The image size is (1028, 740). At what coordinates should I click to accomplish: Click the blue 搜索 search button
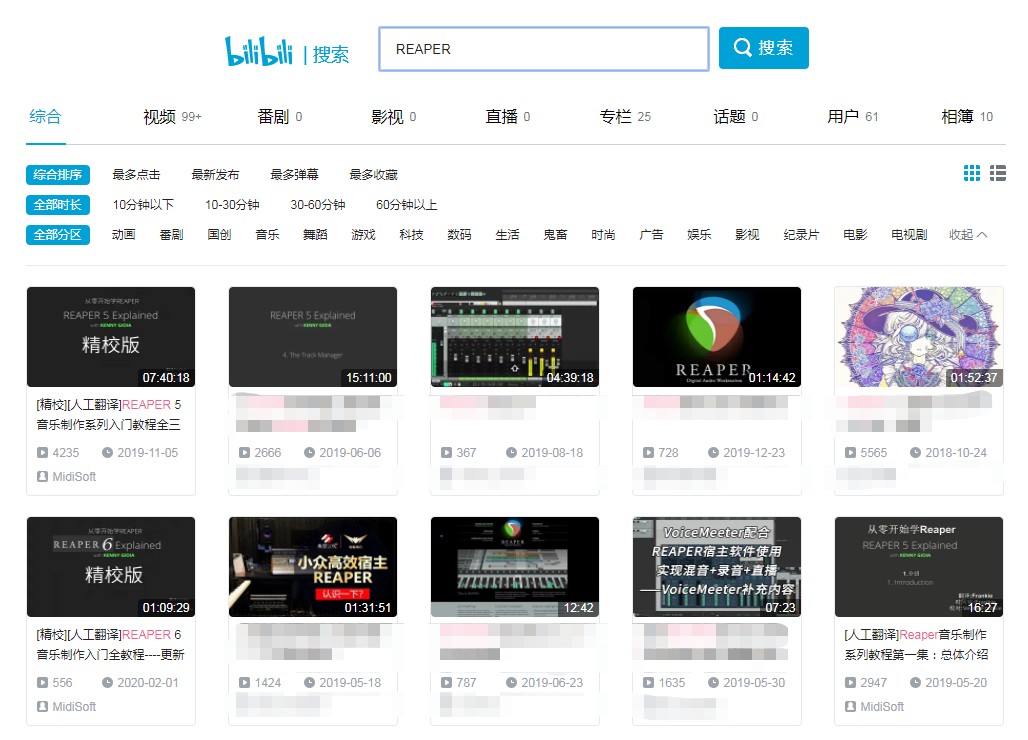click(x=764, y=48)
